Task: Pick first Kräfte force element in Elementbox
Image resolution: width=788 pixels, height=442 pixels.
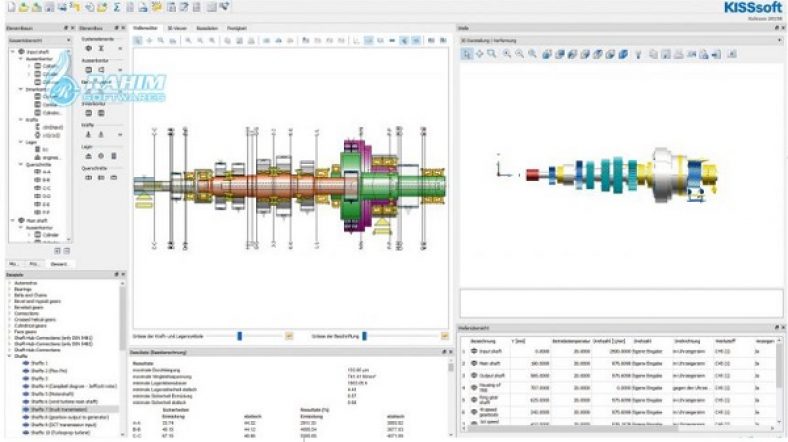Action: click(x=88, y=135)
